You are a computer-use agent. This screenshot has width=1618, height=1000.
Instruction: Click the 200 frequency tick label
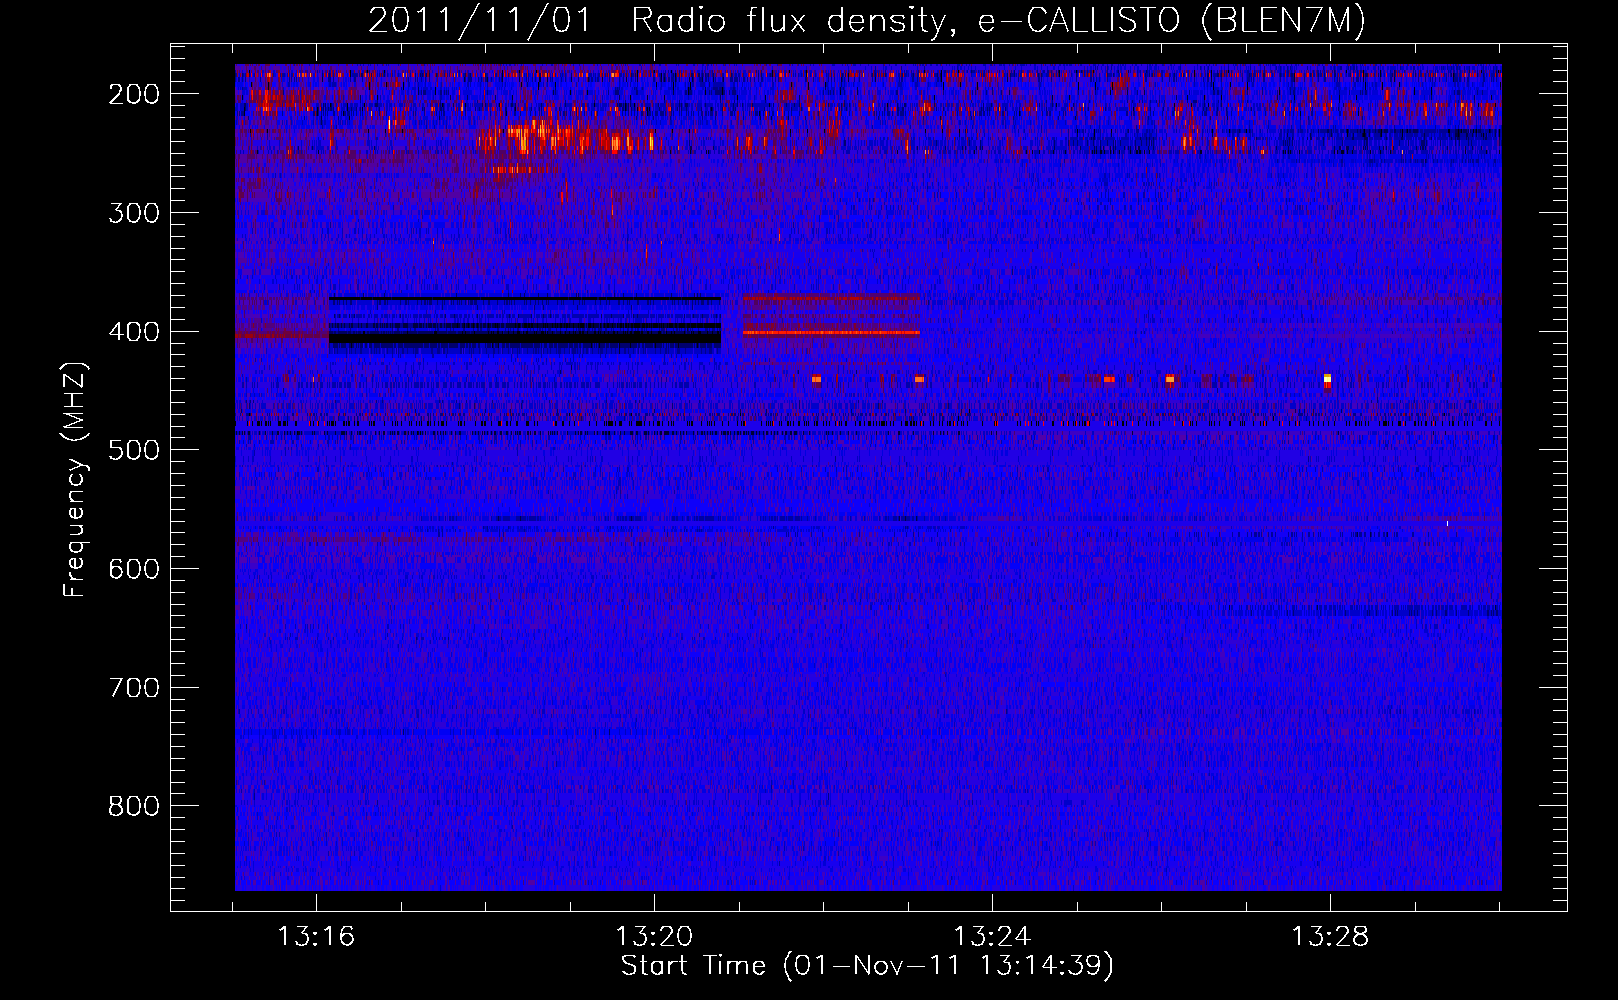coord(134,94)
